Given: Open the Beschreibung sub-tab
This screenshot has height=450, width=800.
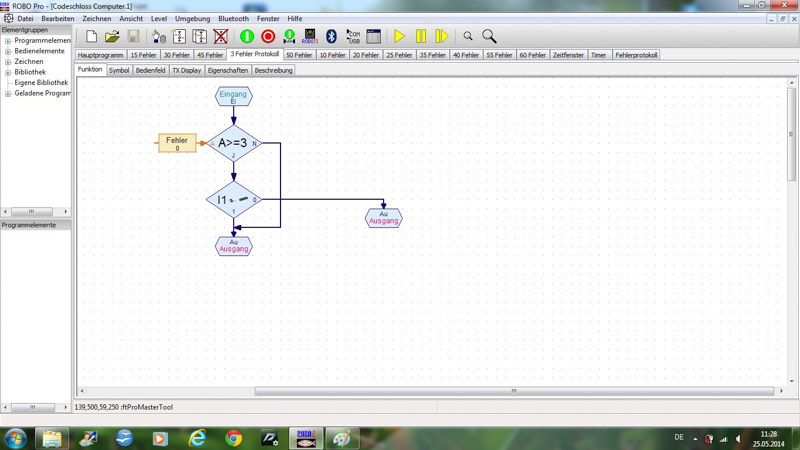Looking at the screenshot, I should coord(273,70).
